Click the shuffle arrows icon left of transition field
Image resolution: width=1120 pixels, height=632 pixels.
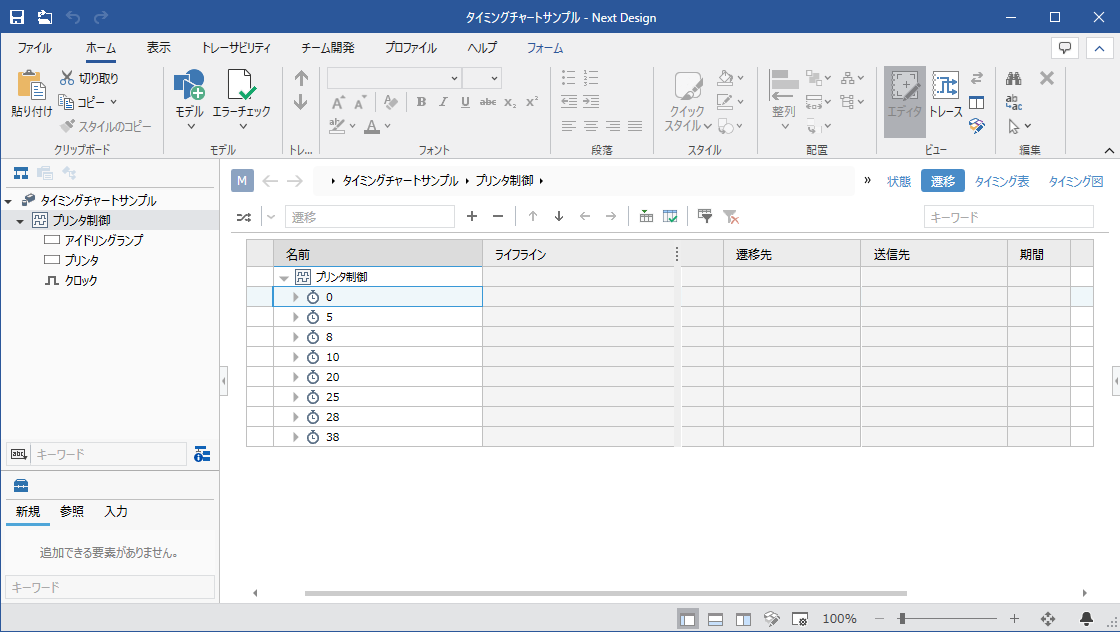244,217
